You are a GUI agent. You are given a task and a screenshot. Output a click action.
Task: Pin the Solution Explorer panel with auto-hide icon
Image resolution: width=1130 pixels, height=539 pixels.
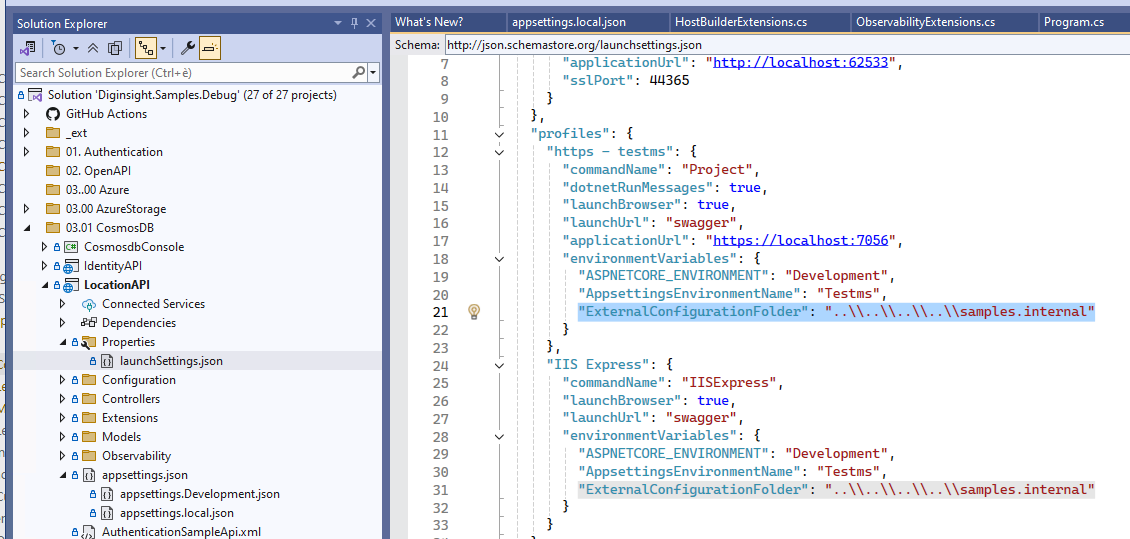(354, 23)
